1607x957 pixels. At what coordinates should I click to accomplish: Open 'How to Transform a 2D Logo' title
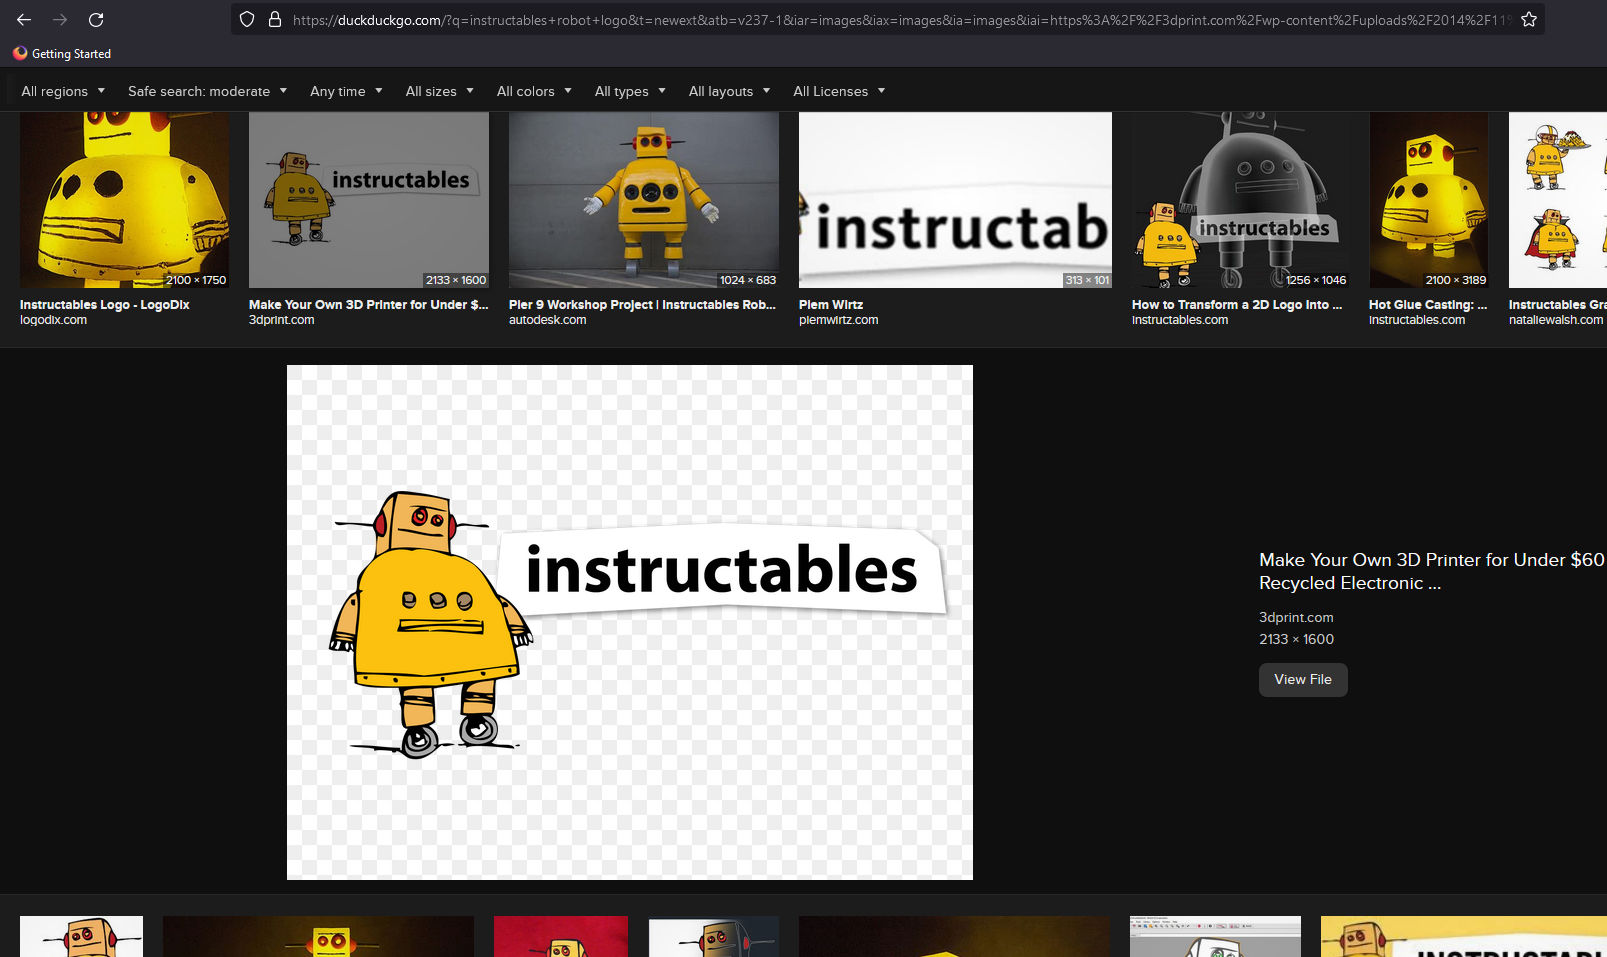(1237, 305)
